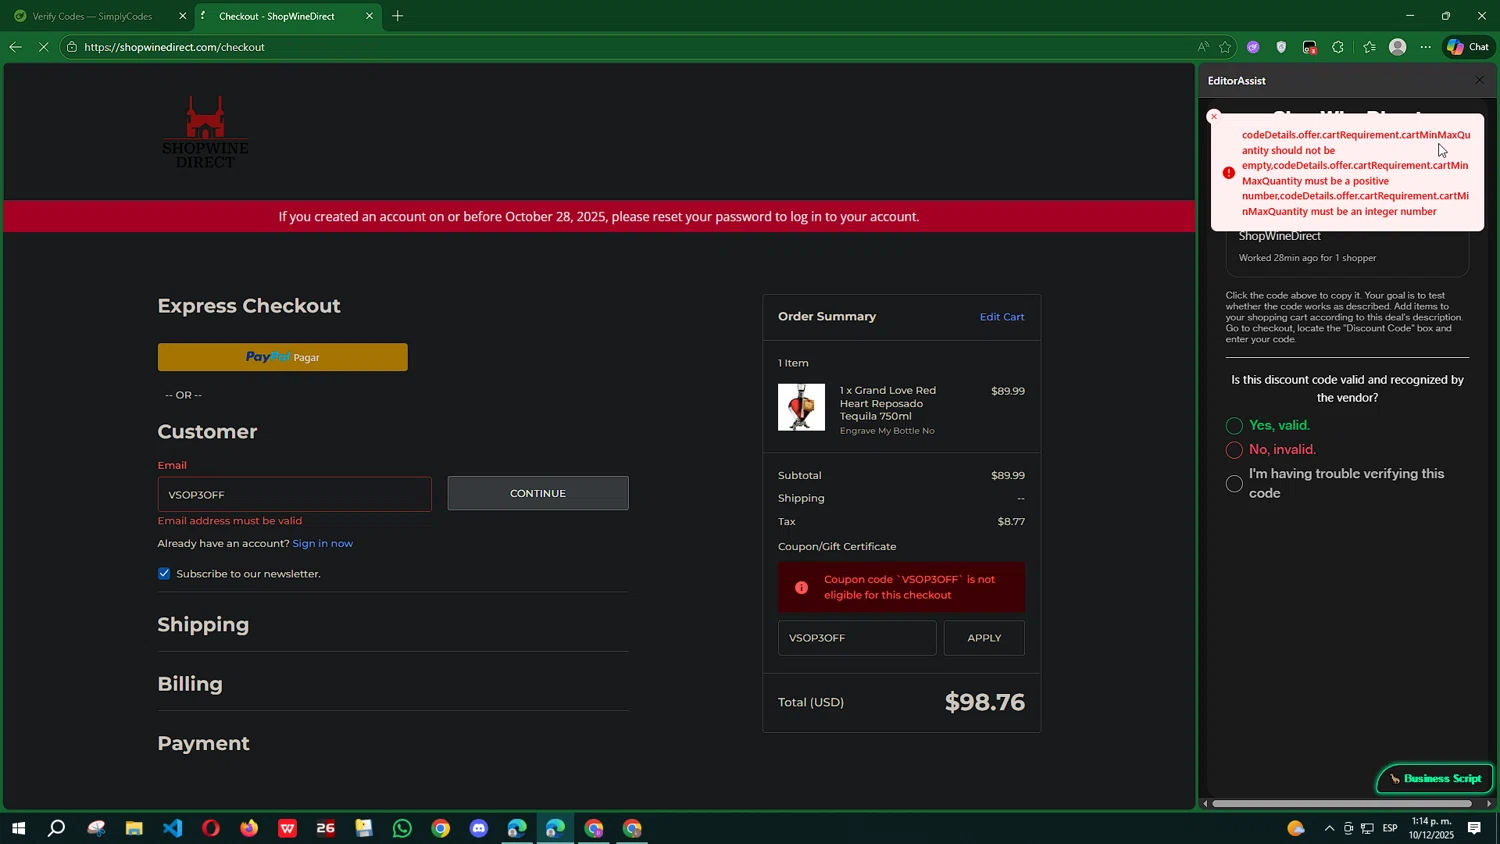Click the Billing section heading
This screenshot has width=1500, height=844.
pyautogui.click(x=190, y=684)
